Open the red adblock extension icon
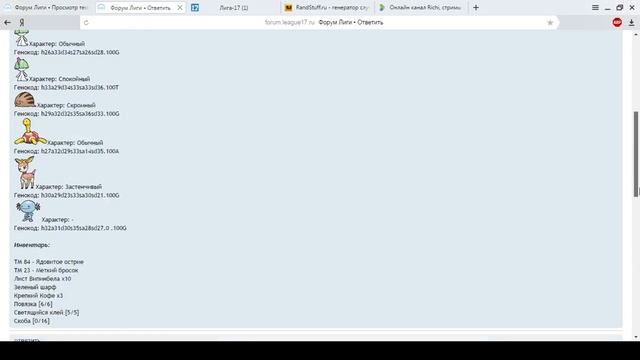Viewport: 640px width, 360px height. click(x=617, y=22)
